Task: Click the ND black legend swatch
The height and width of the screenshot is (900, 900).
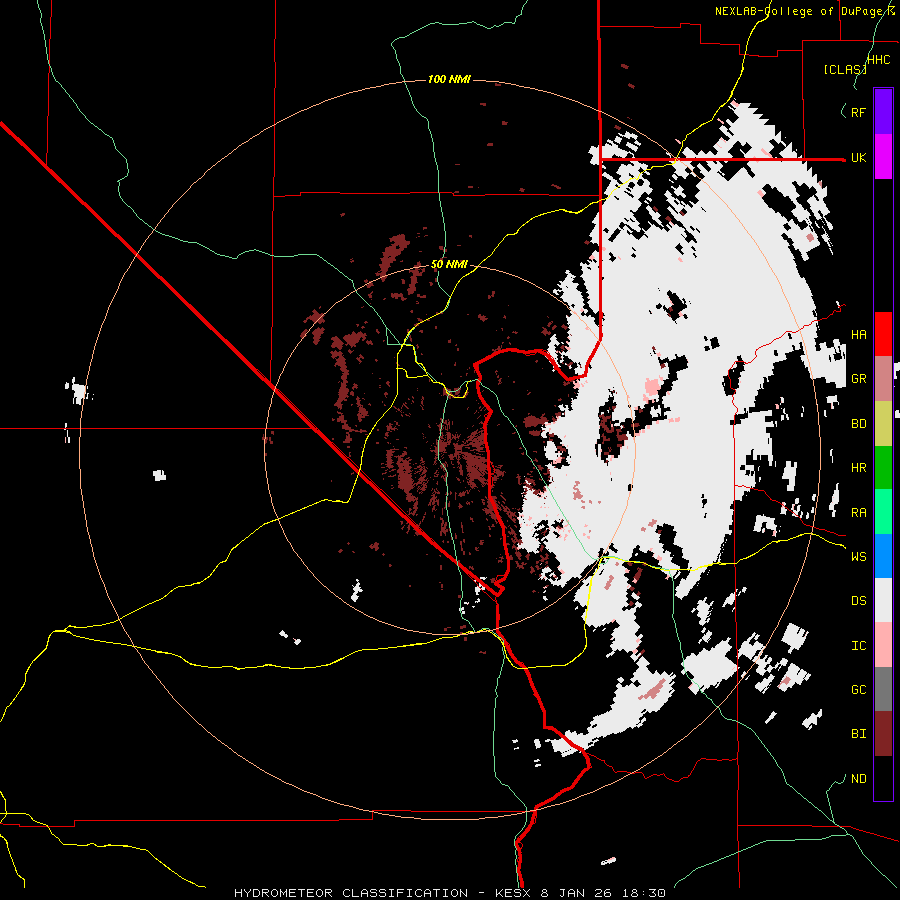Action: pyautogui.click(x=883, y=778)
